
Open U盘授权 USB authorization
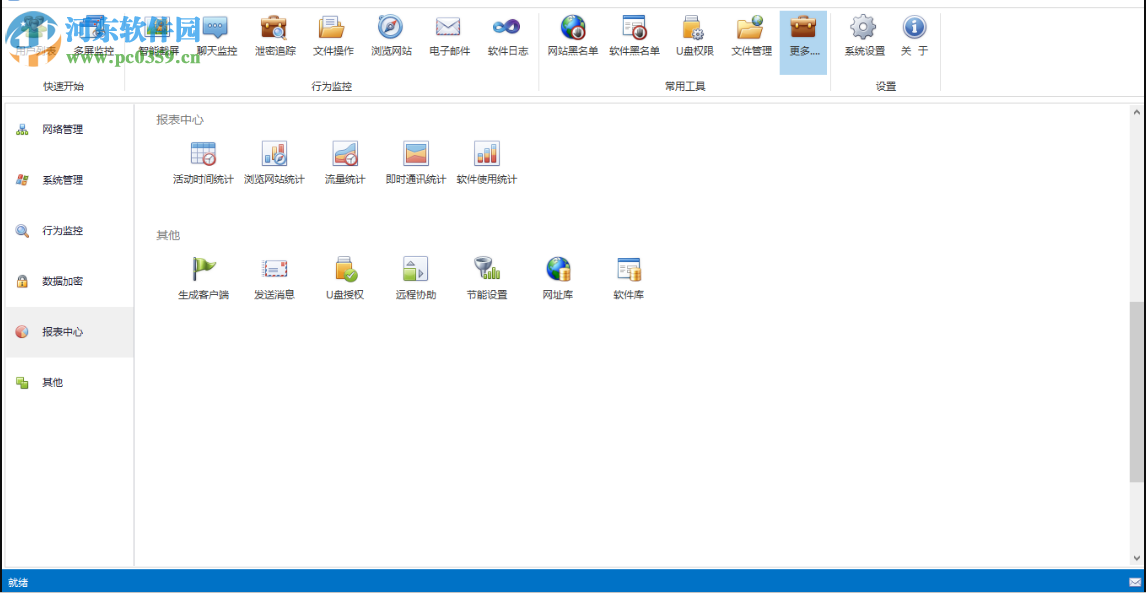[x=345, y=279]
